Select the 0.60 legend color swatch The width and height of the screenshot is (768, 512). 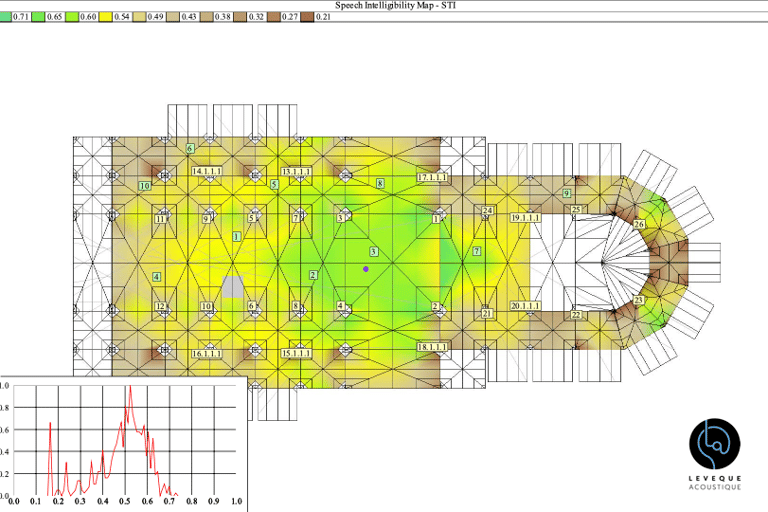(72, 17)
